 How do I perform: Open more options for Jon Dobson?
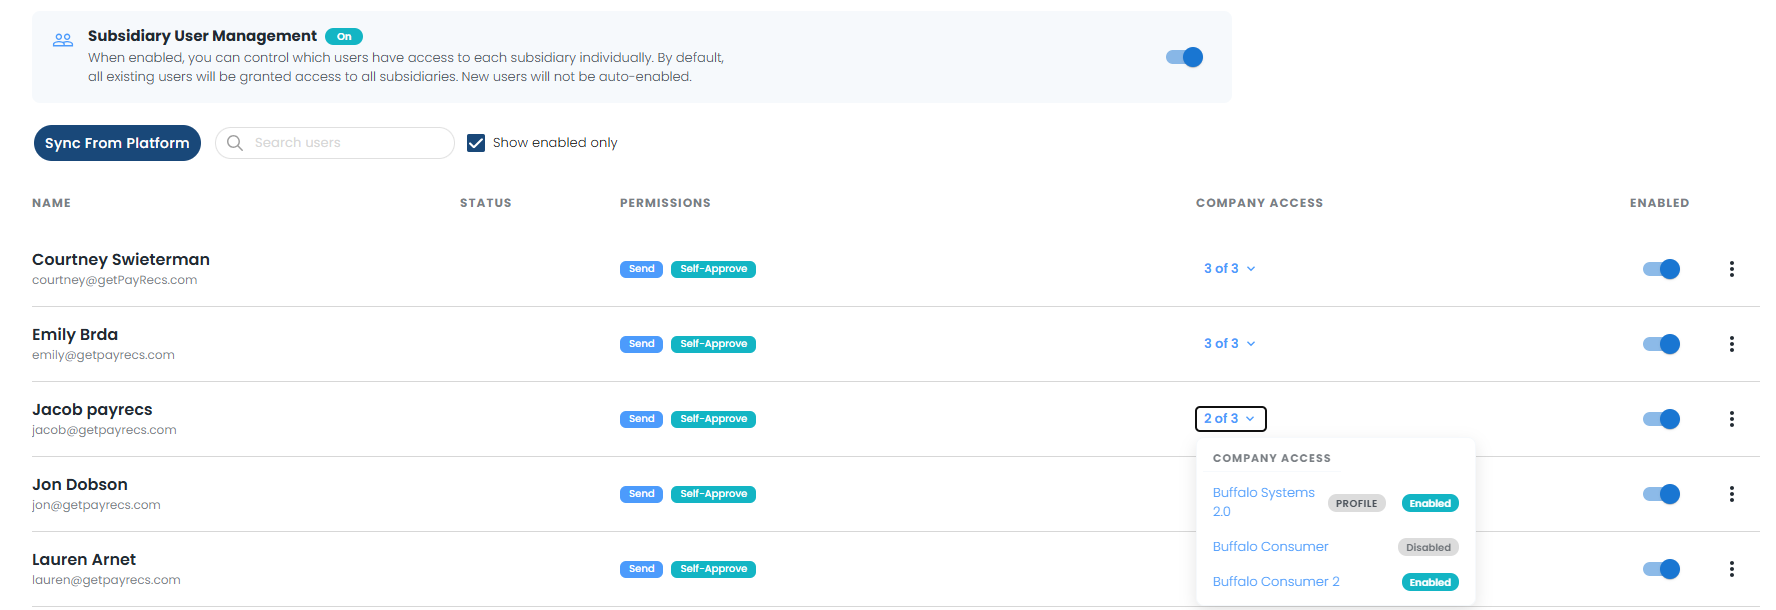(x=1732, y=494)
